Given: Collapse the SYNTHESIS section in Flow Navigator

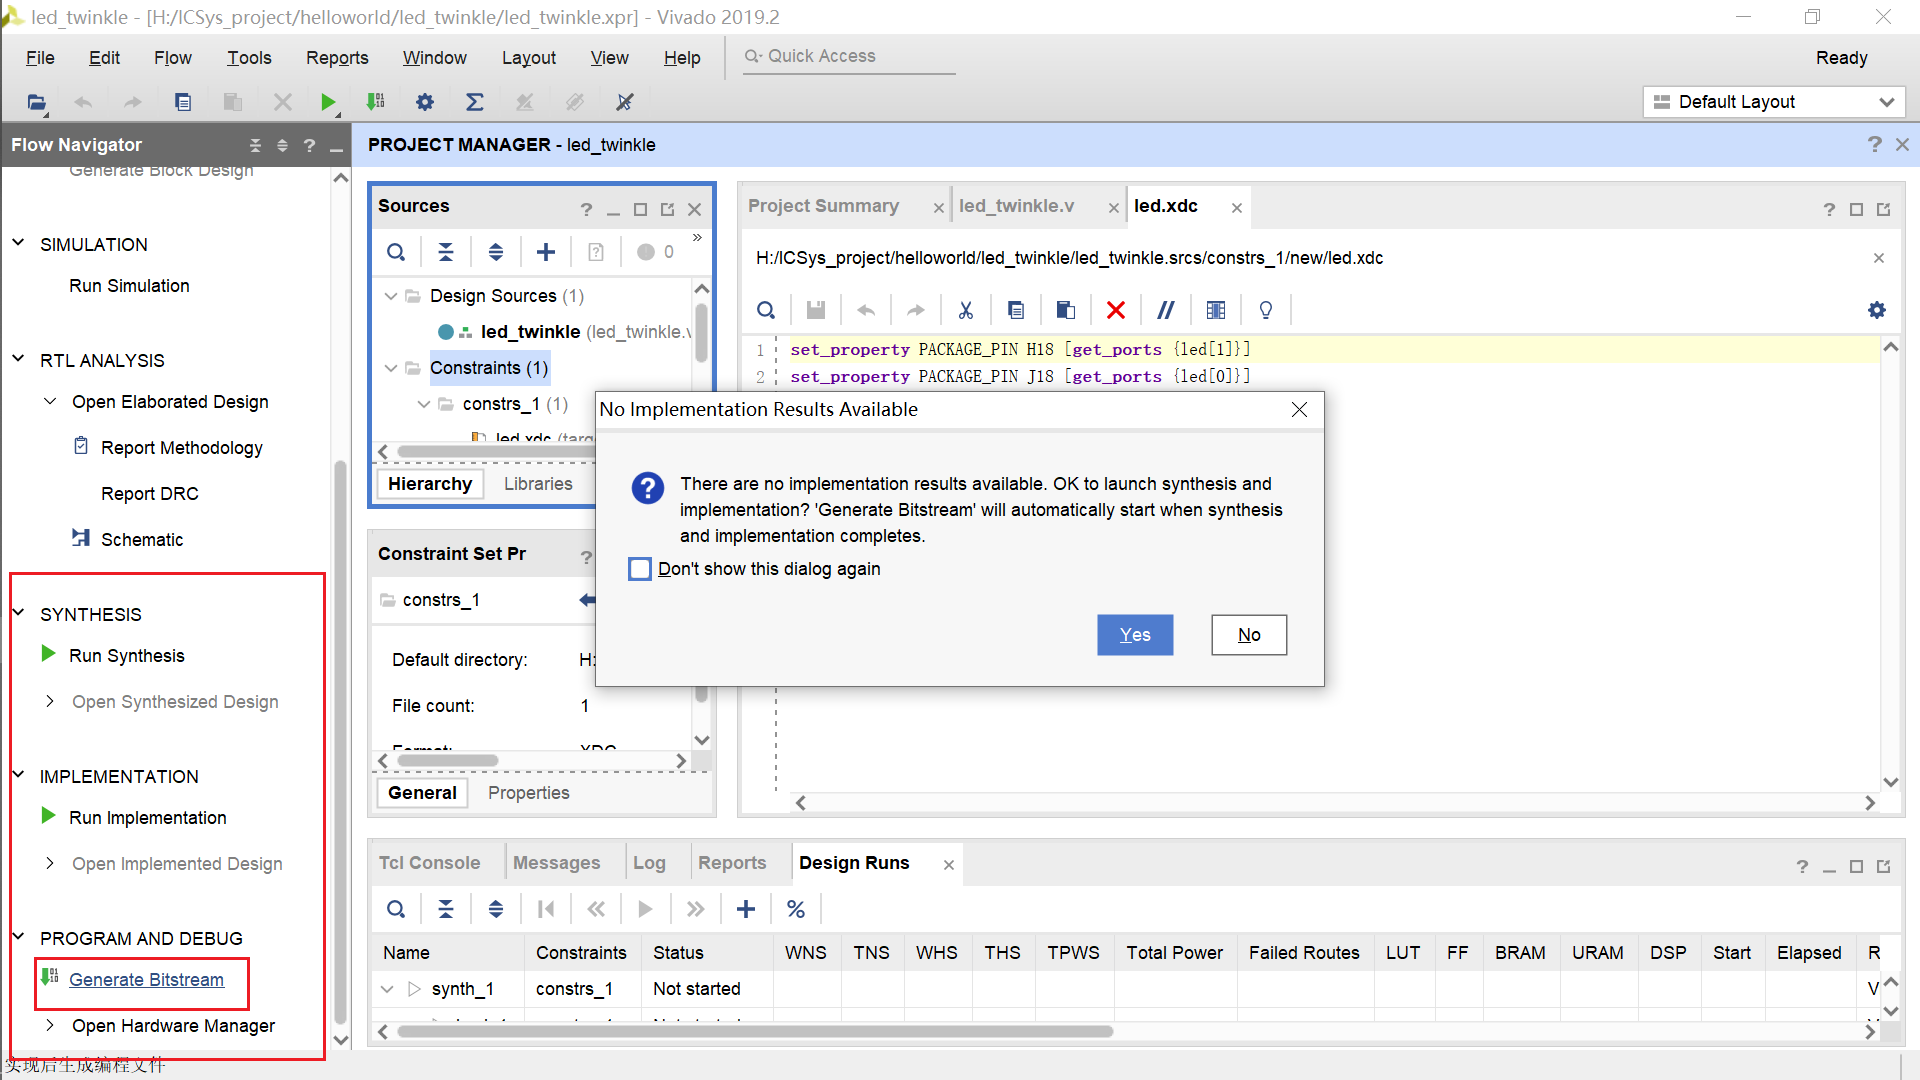Looking at the screenshot, I should coord(18,613).
